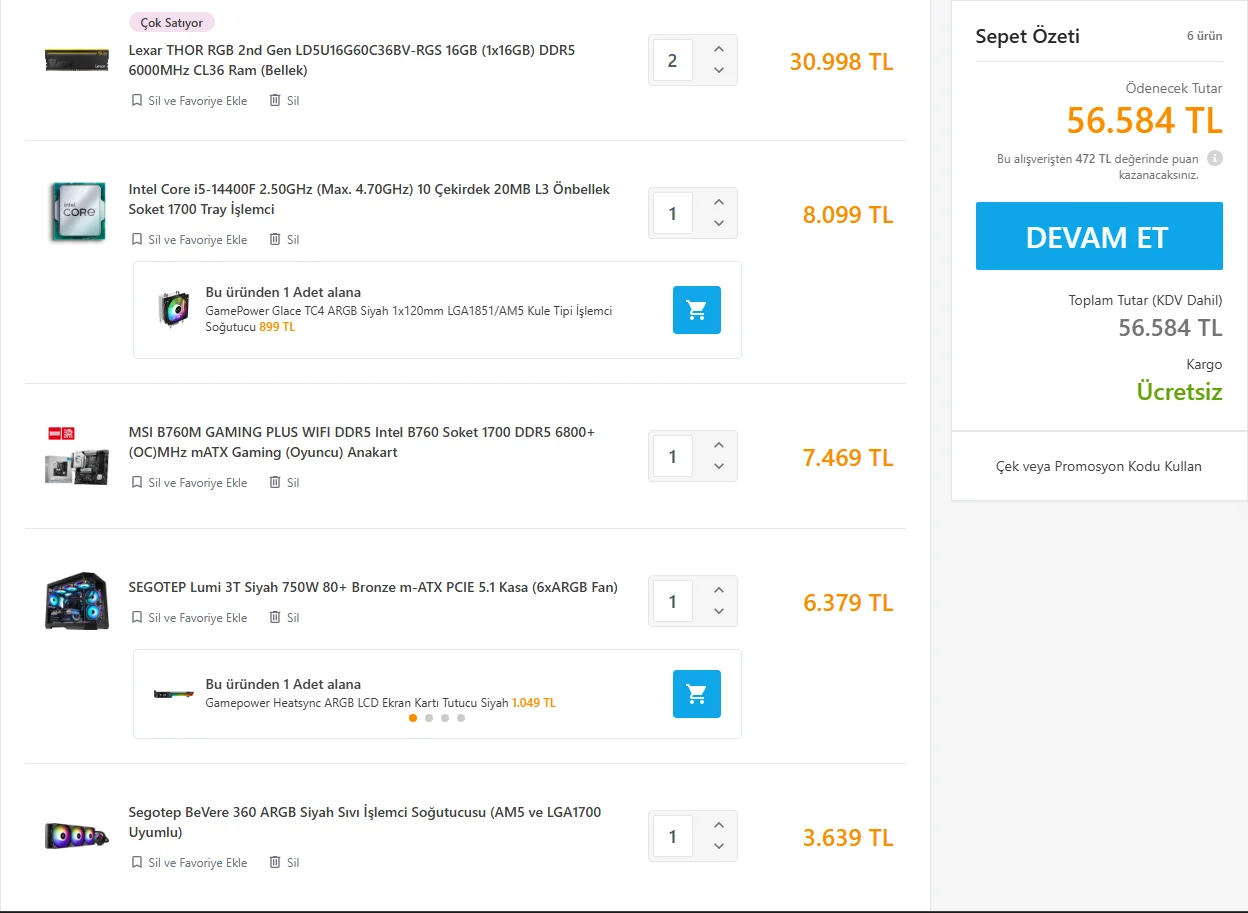Click quantity field of Lexar THOR RAM
Viewport: 1248px width, 913px height.
point(673,60)
